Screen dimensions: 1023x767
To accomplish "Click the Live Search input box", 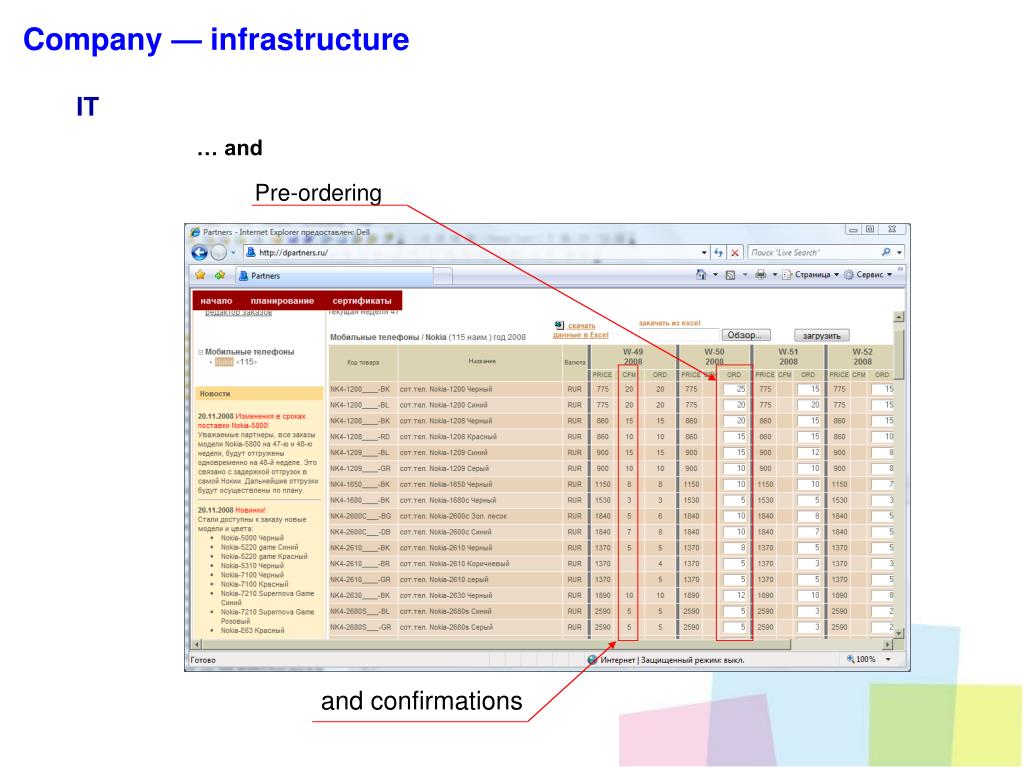I will pos(812,252).
